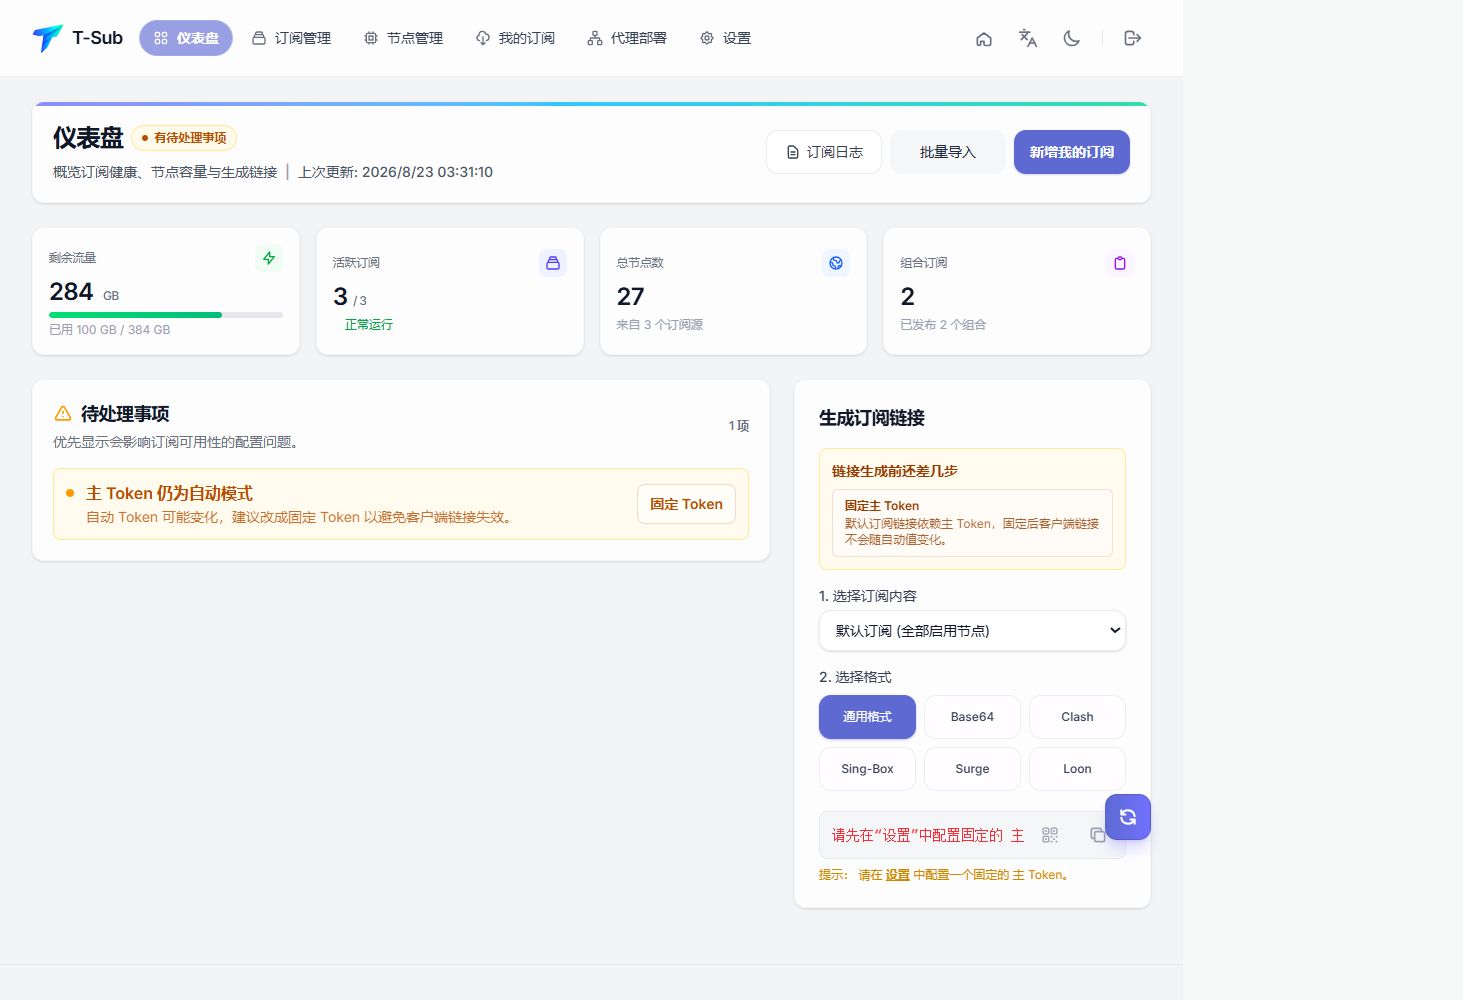Click the floating refresh button
The image size is (1463, 1000).
click(1128, 817)
